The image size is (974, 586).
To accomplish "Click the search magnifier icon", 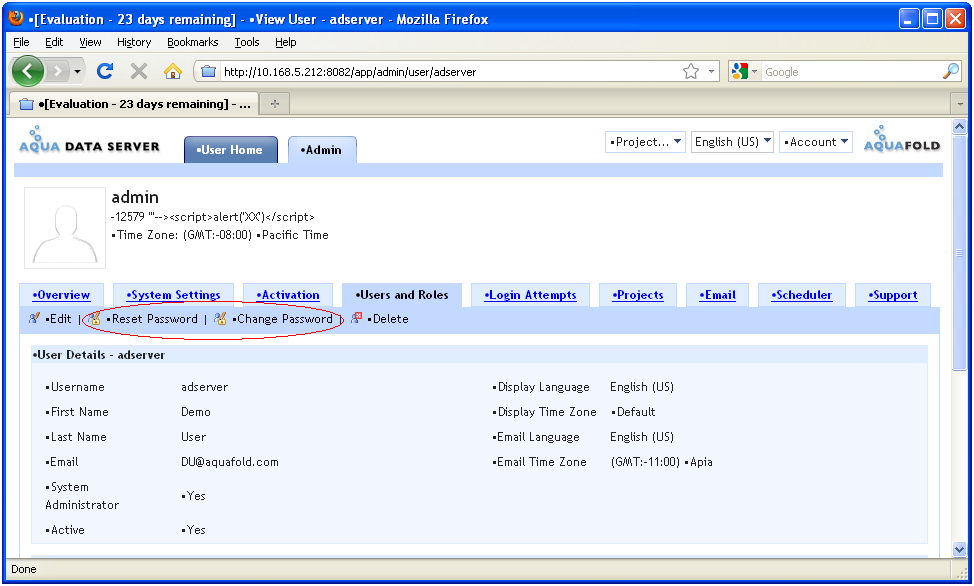I will coord(950,71).
